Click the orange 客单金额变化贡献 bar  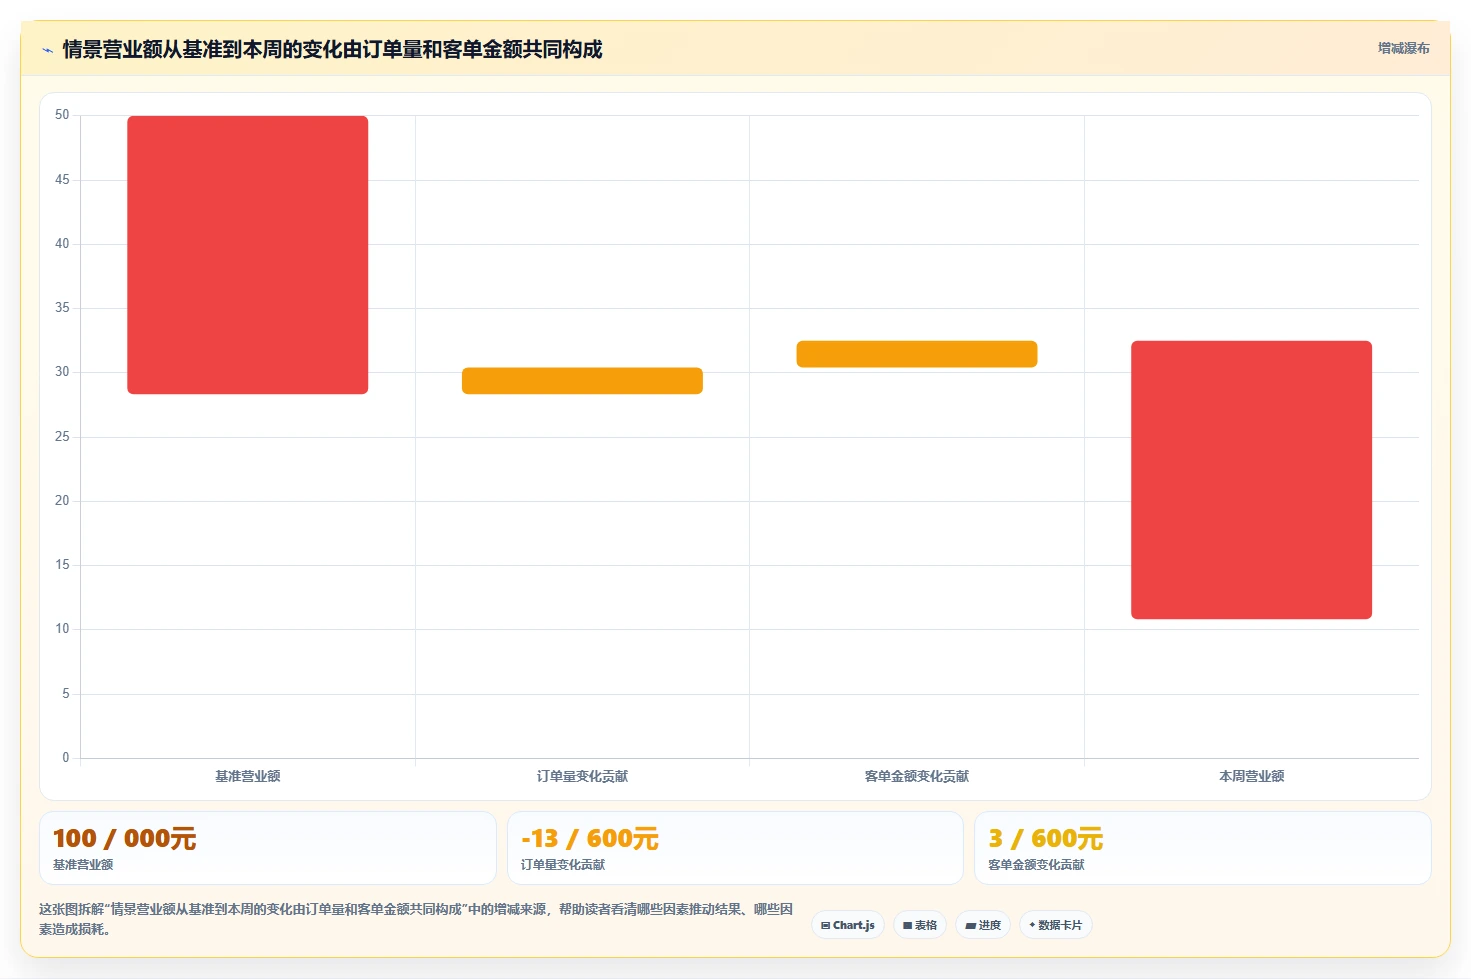[917, 354]
